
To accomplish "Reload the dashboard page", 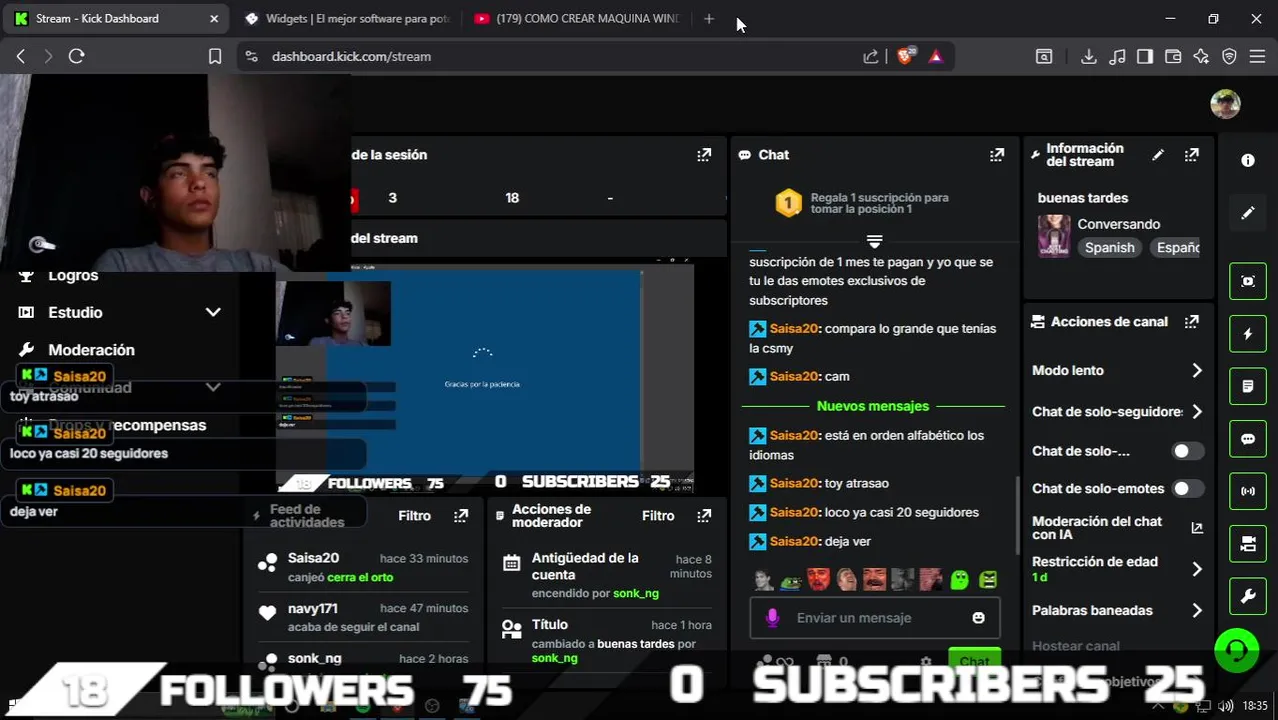I will point(76,57).
